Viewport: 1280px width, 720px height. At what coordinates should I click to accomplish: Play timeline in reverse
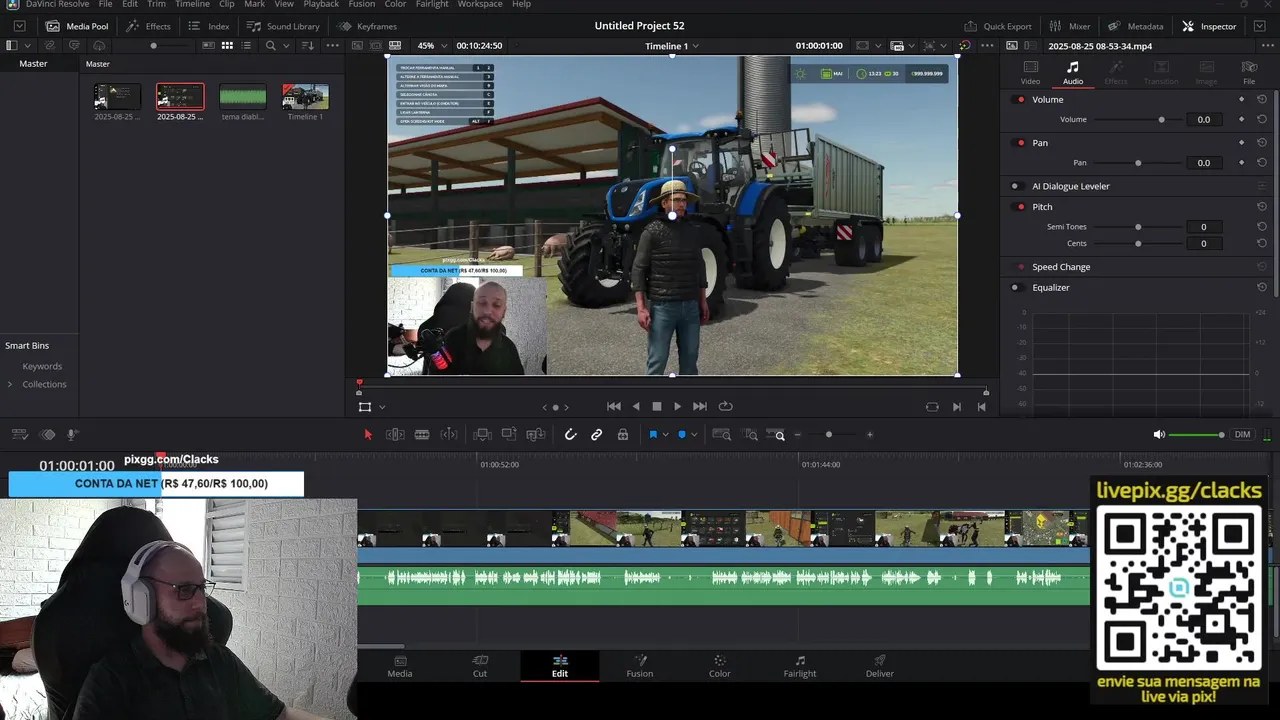pyautogui.click(x=636, y=406)
